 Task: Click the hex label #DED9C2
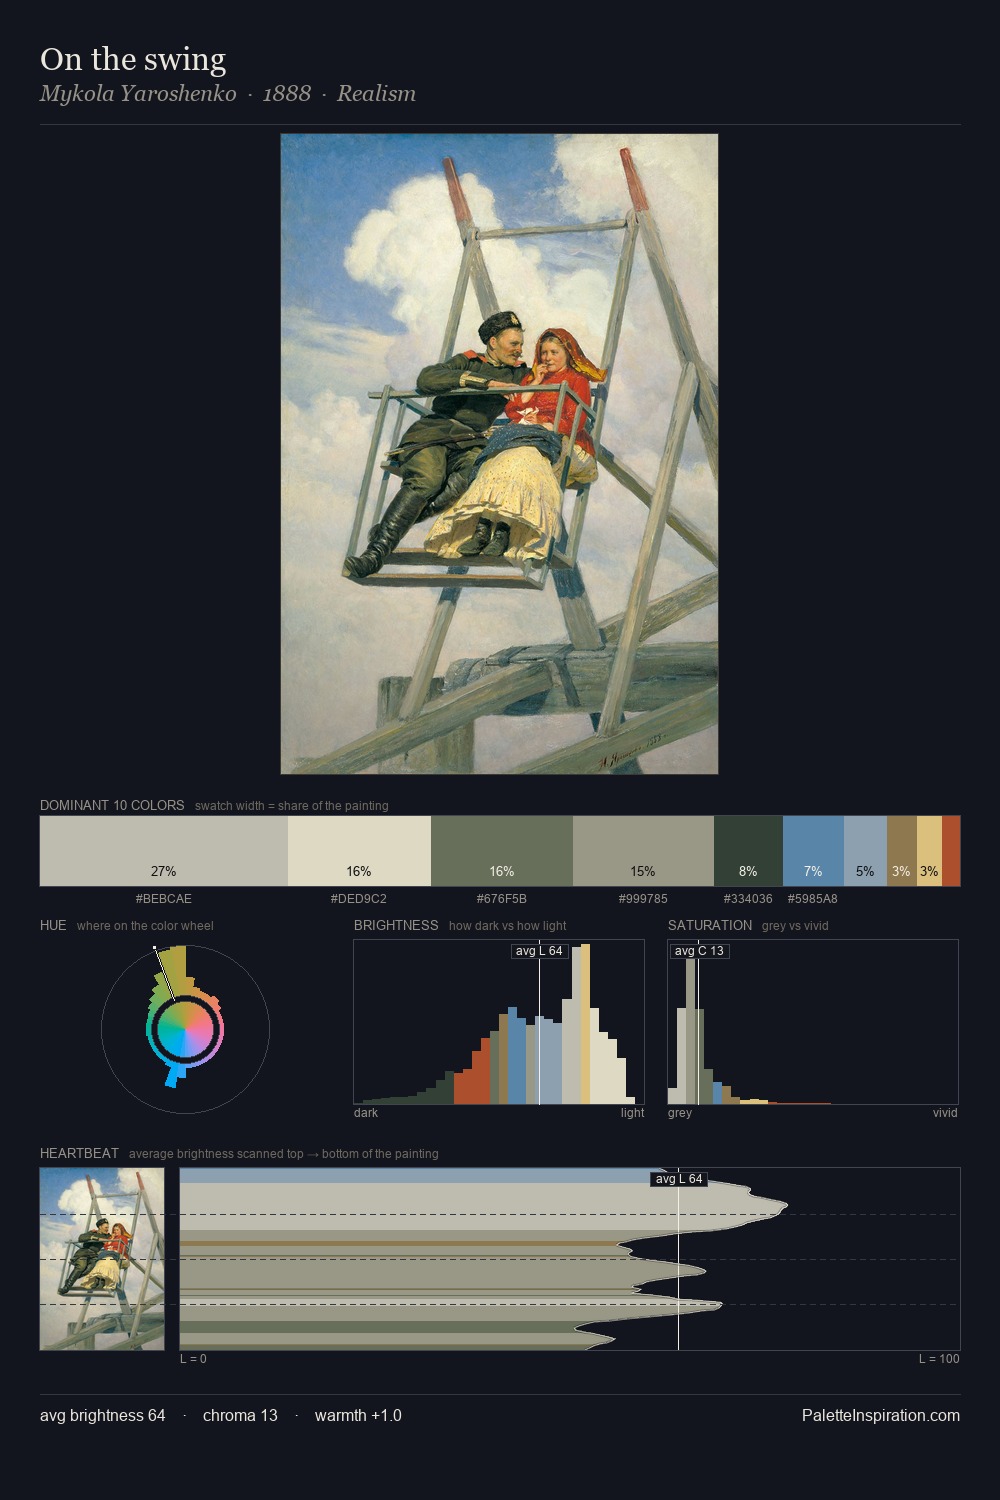(359, 899)
